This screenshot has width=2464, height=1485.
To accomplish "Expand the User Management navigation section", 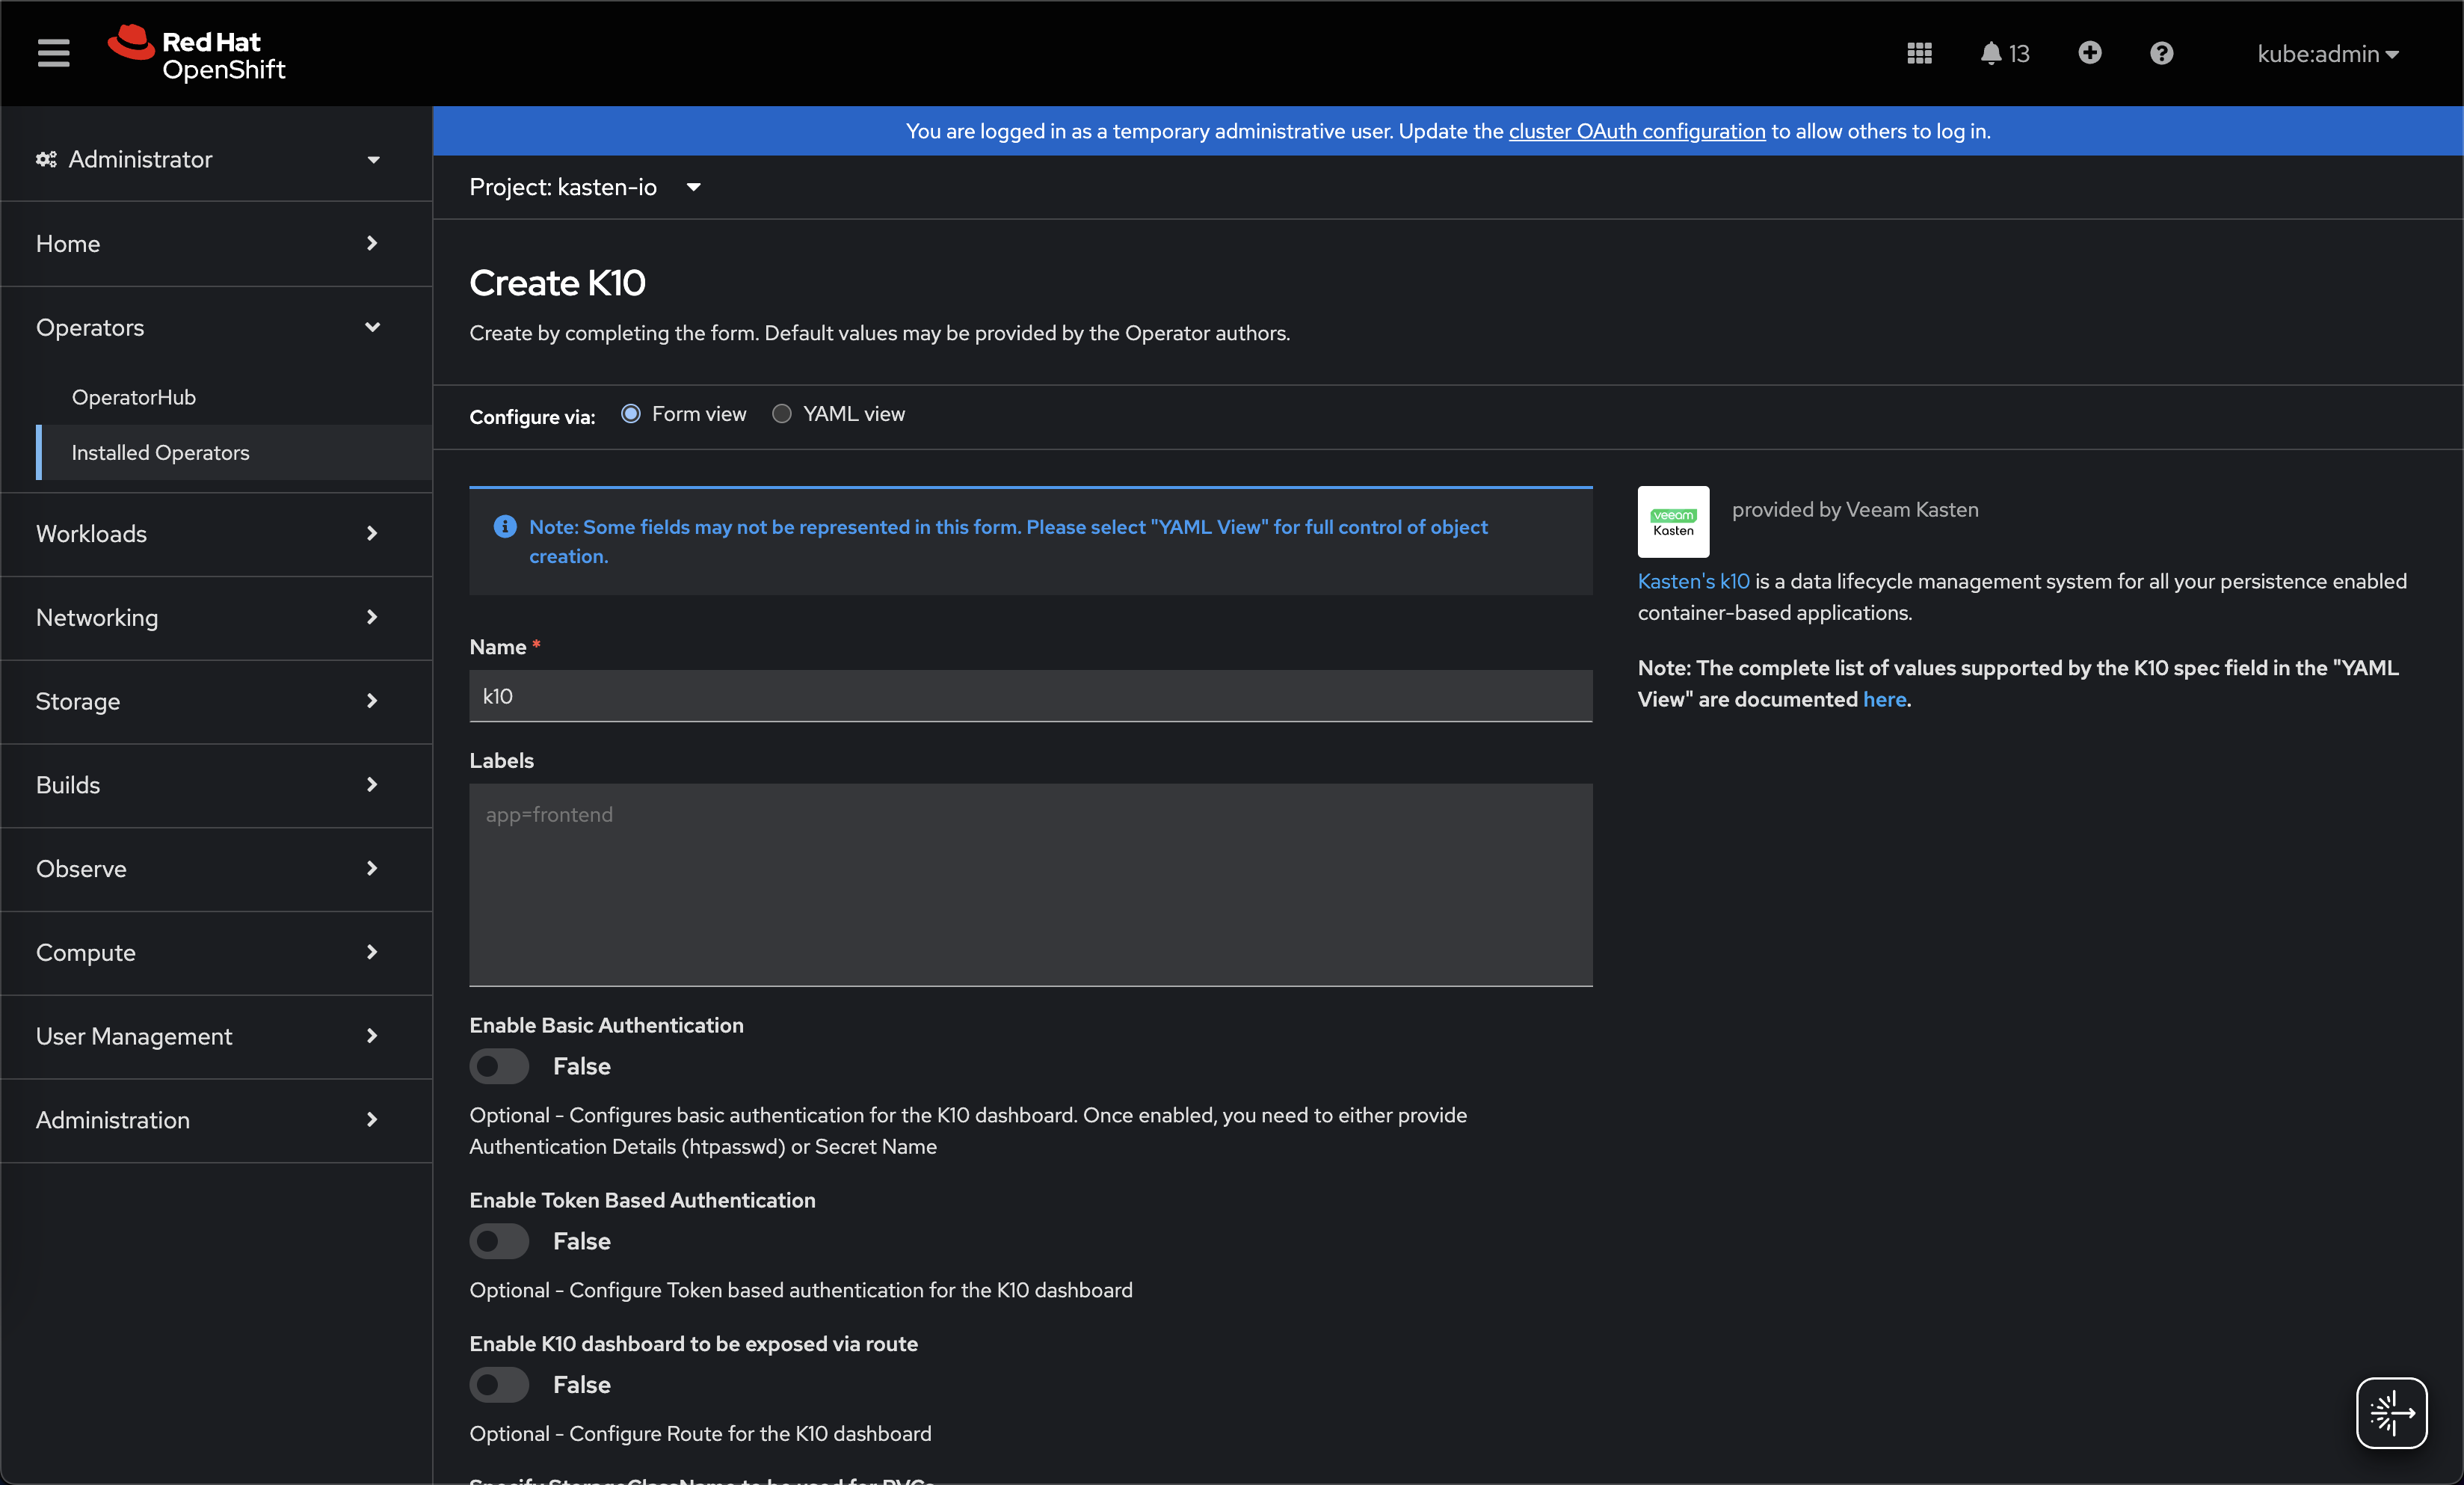I will [x=216, y=1036].
